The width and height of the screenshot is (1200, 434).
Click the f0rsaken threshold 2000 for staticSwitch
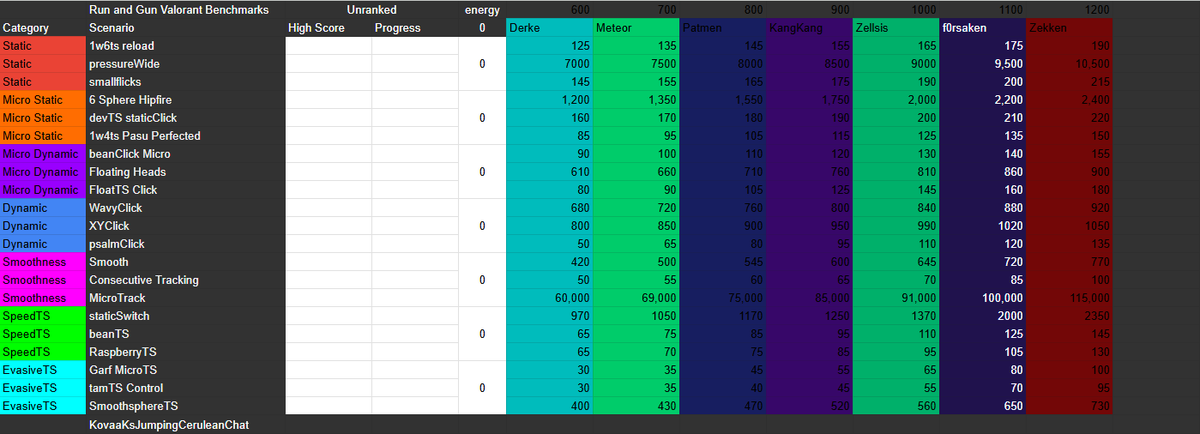tap(982, 315)
